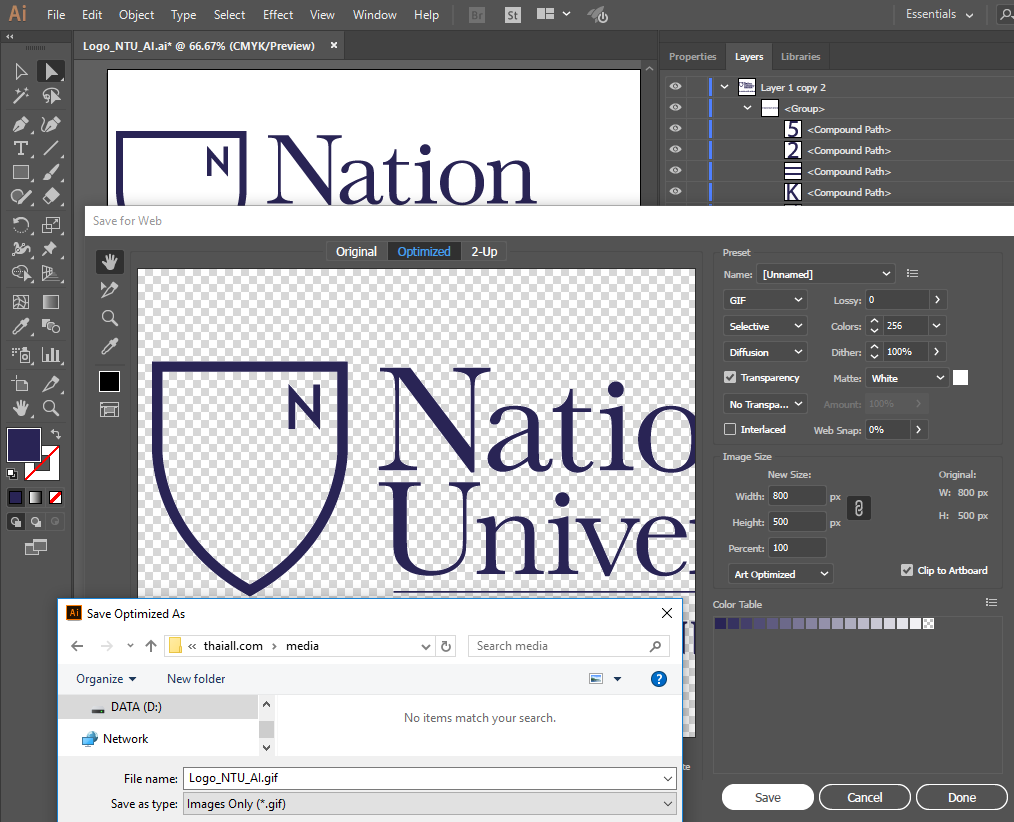This screenshot has height=822, width=1014.
Task: Expand the Save as type dropdown
Action: [x=428, y=804]
